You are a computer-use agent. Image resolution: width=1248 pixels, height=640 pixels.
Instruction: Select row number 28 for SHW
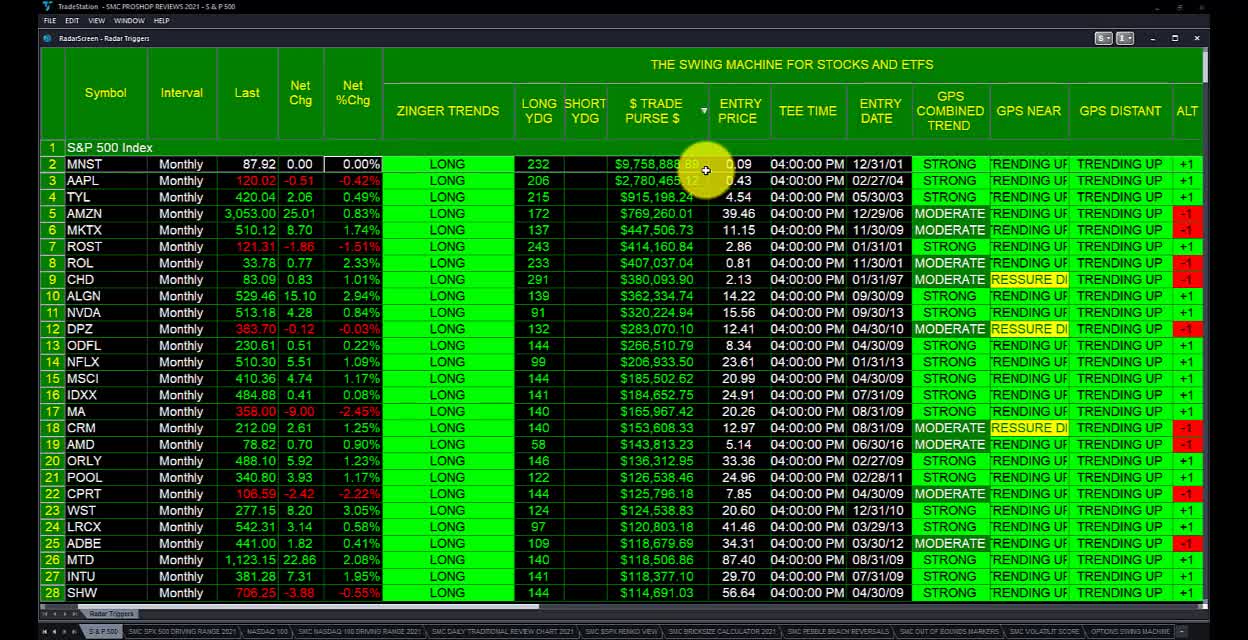52,593
